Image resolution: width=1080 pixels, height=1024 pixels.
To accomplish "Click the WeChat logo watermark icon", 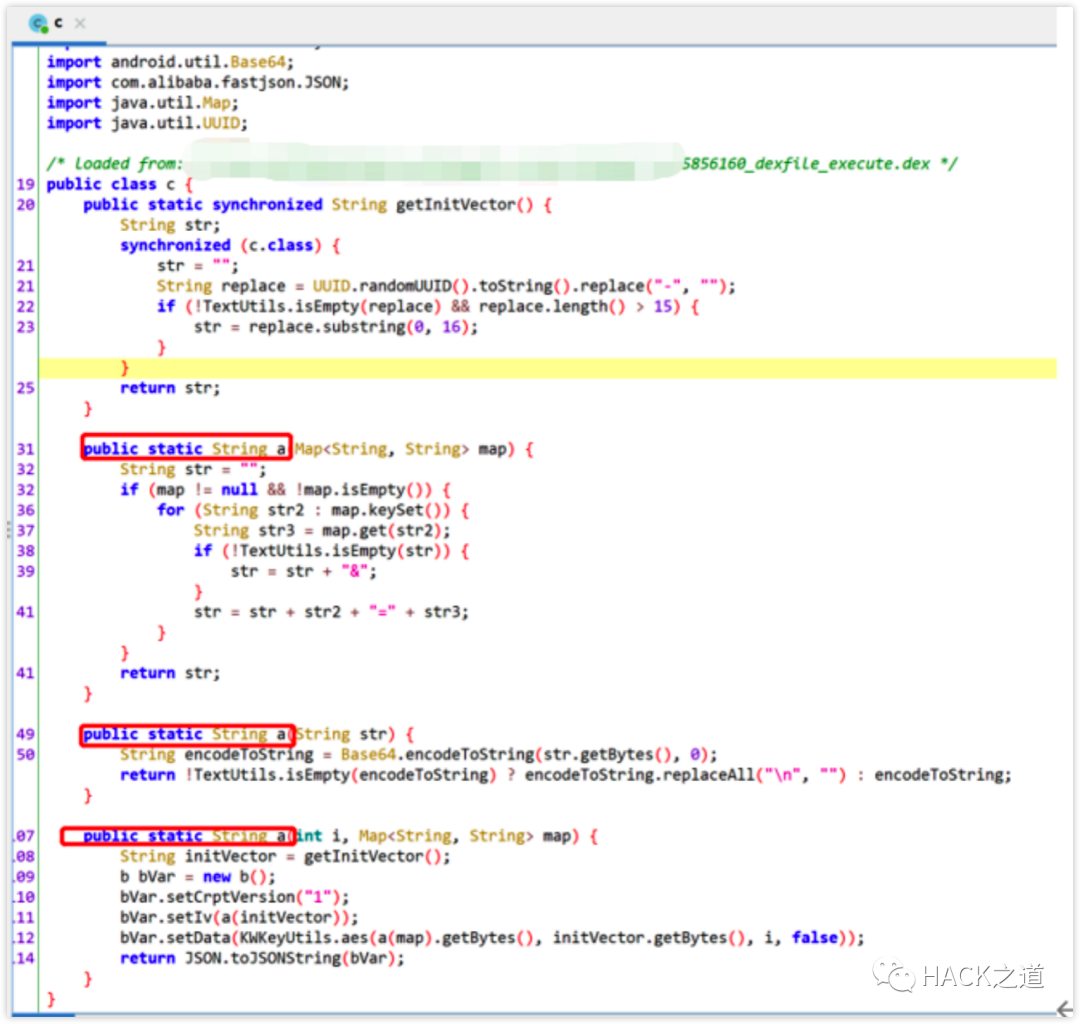I will (893, 974).
